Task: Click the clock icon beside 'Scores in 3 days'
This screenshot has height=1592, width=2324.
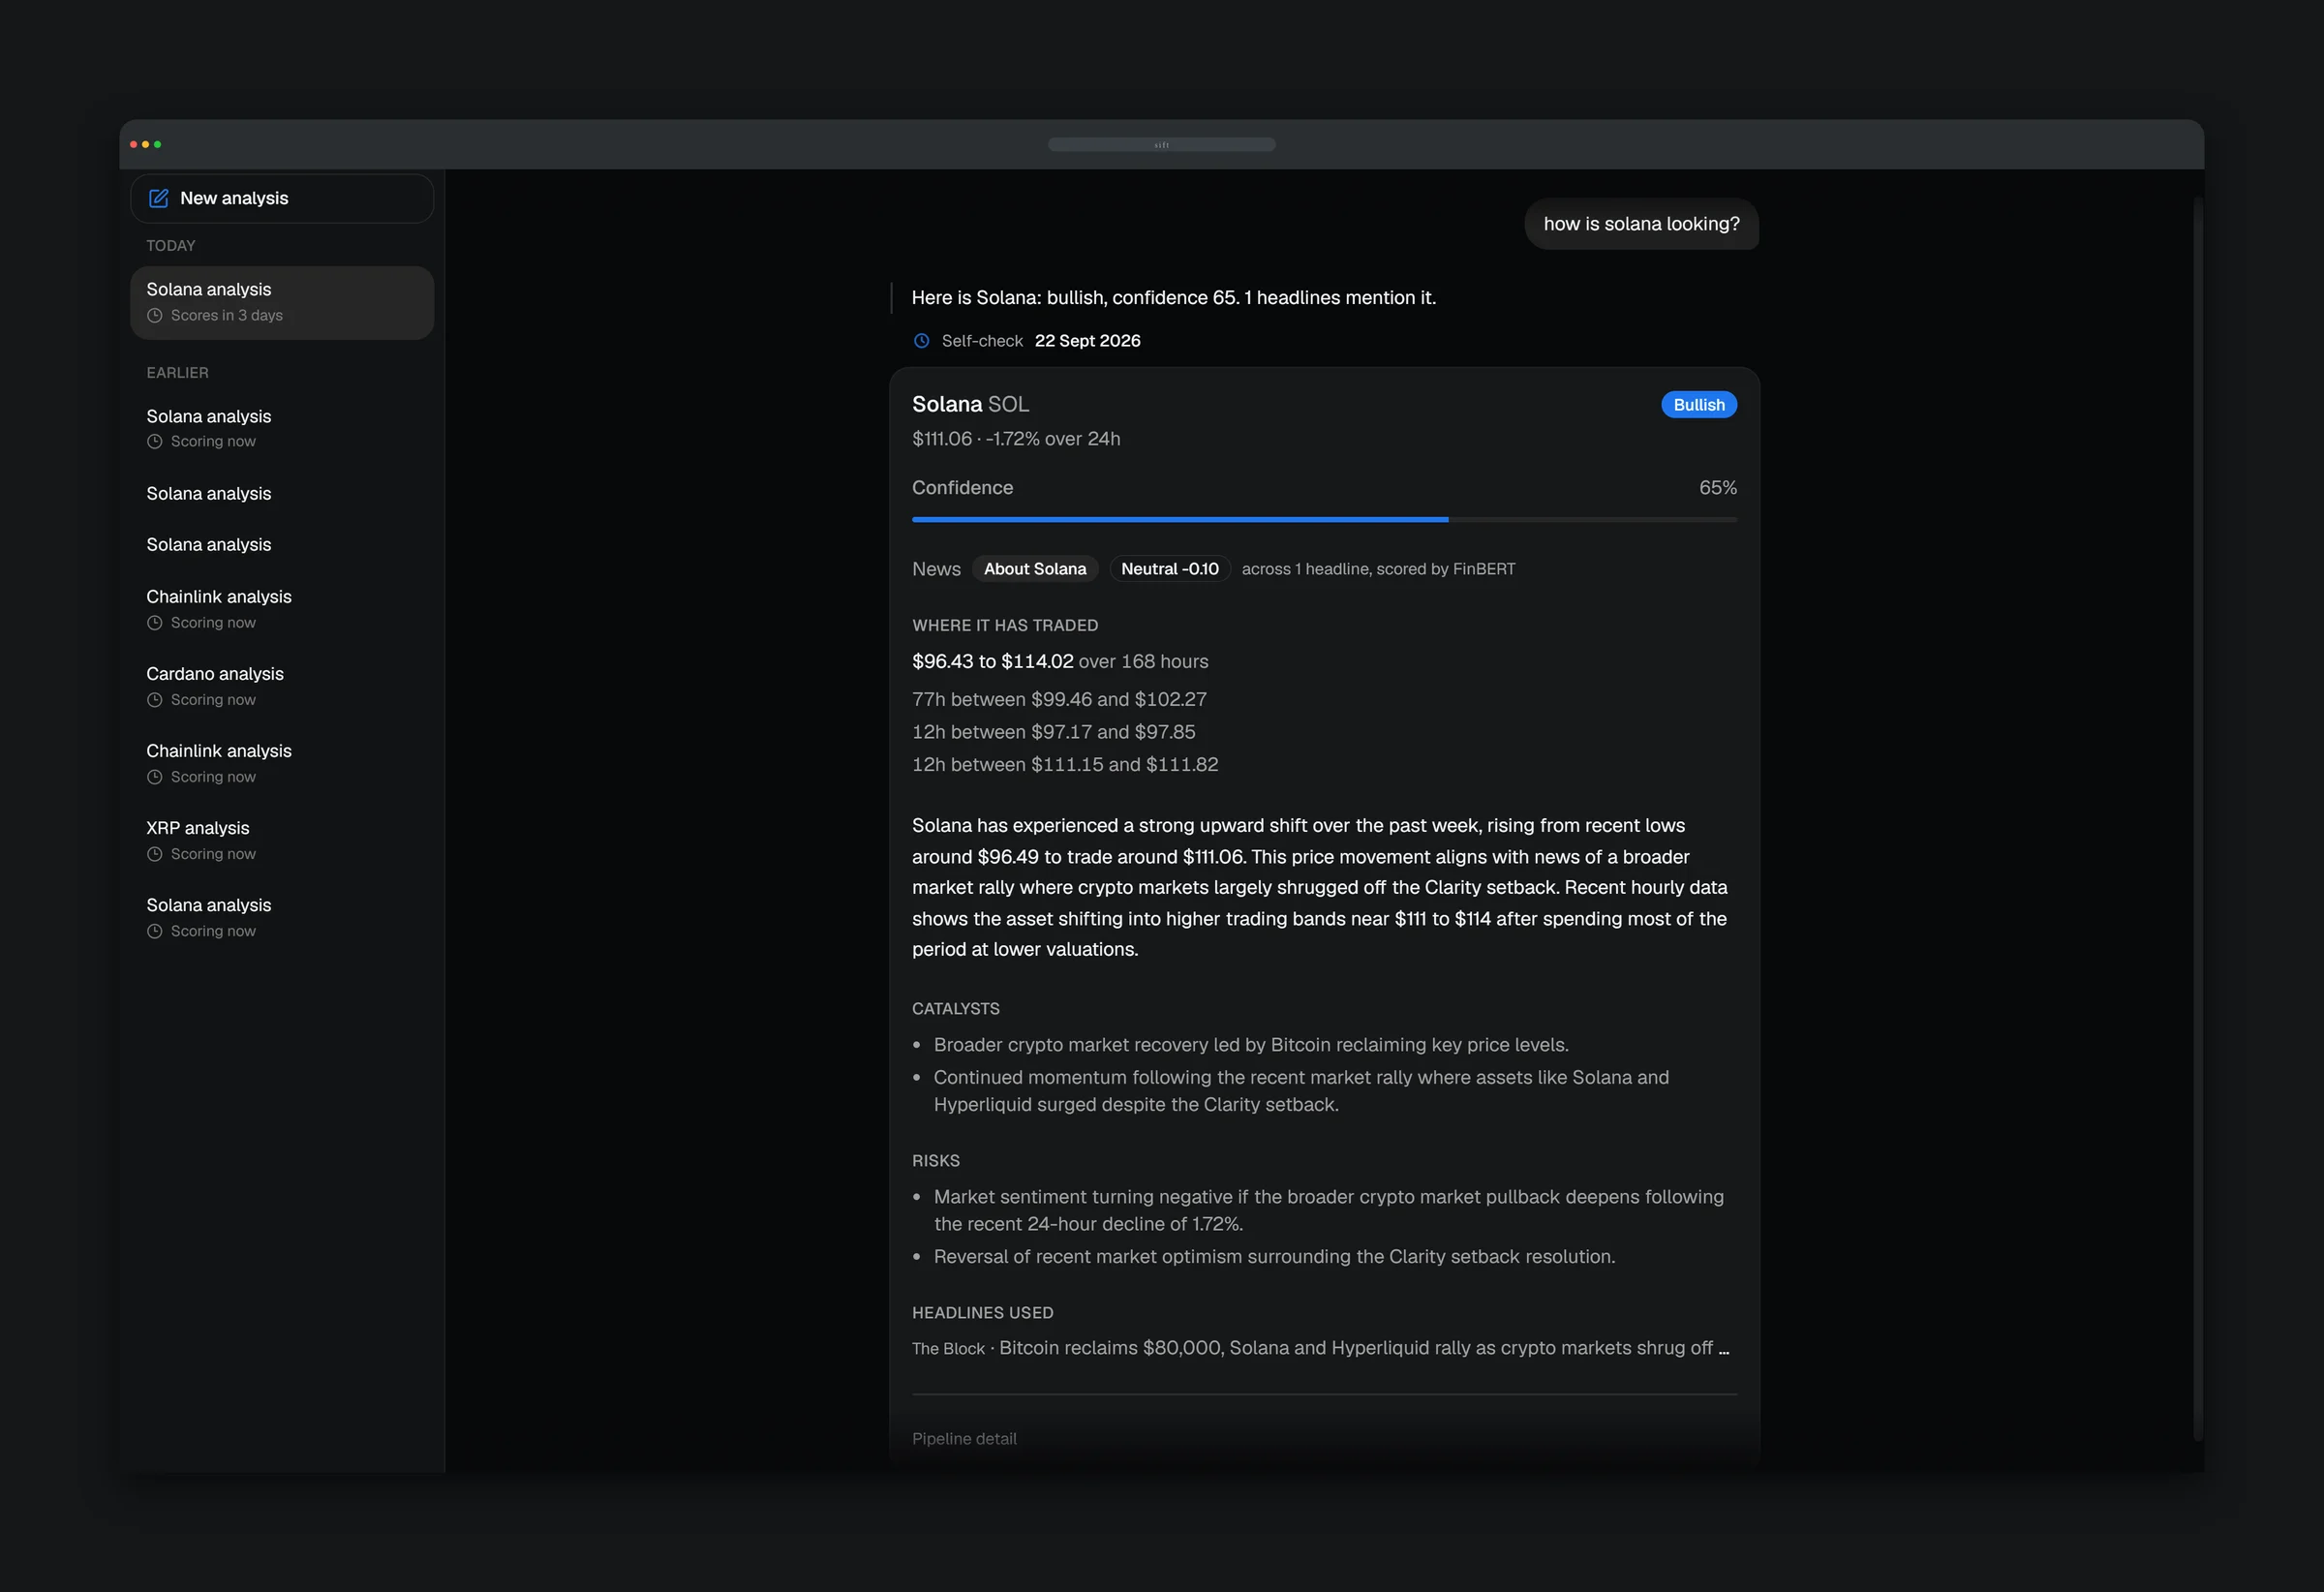Action: click(155, 315)
